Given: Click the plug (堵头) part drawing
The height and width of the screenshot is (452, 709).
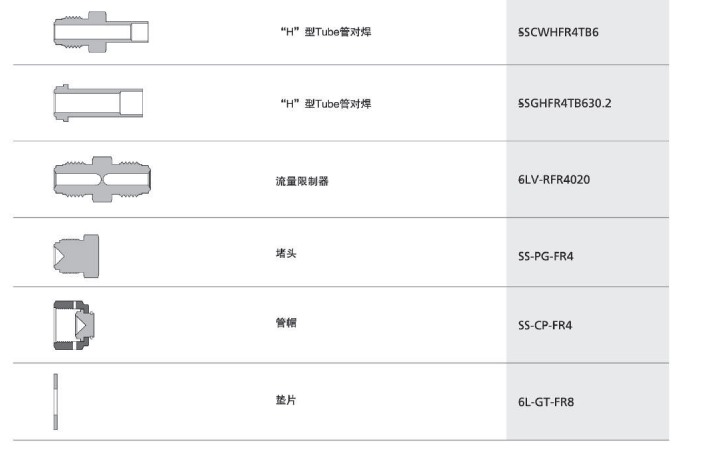Looking at the screenshot, I should pos(76,256).
